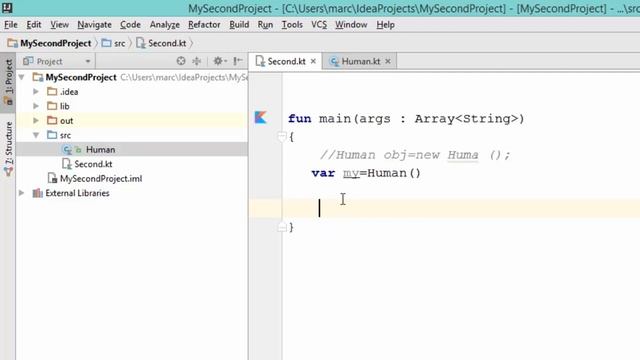Select External Libraries in tree
The height and width of the screenshot is (360, 640).
pyautogui.click(x=77, y=193)
